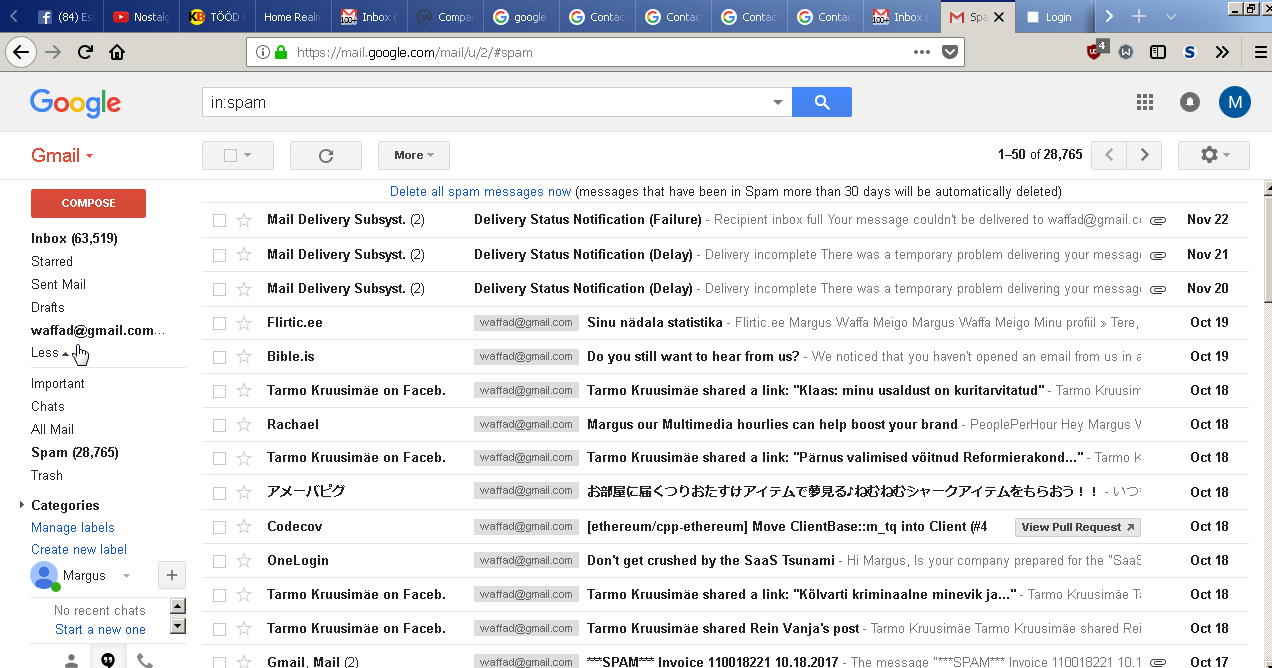Open the More actions dropdown

(413, 155)
